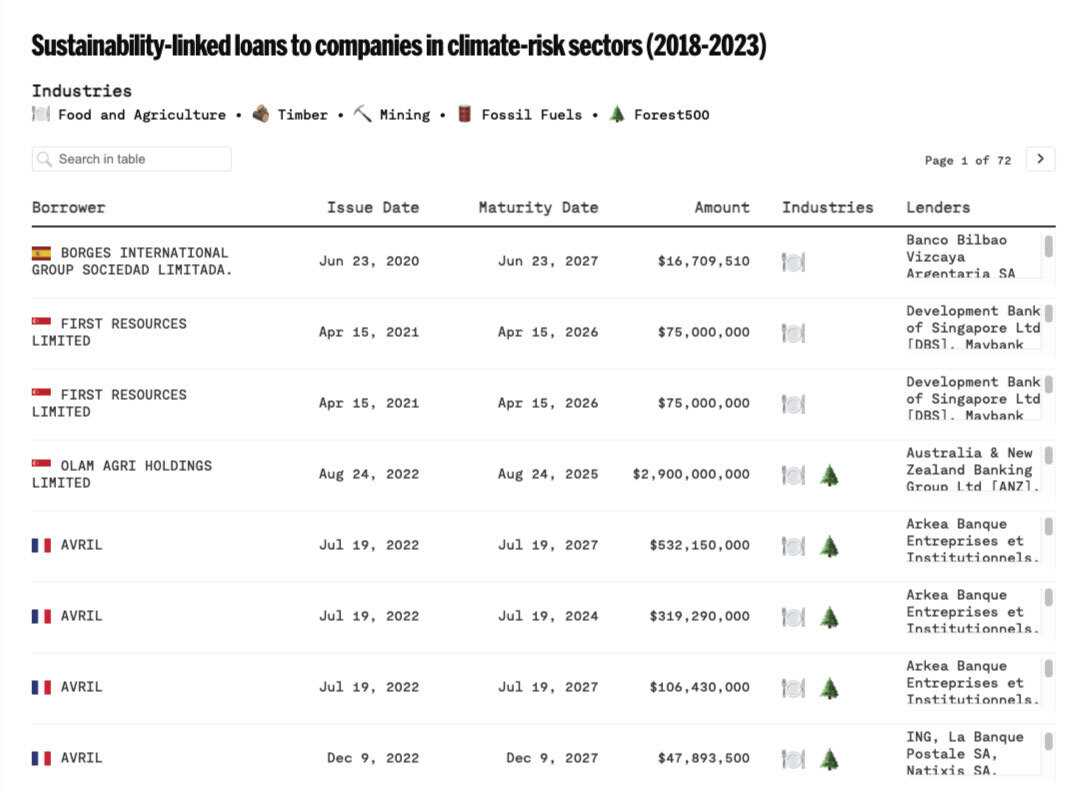This screenshot has width=1077, height=792.
Task: Sort table by Maturity Date header
Action: click(x=538, y=208)
